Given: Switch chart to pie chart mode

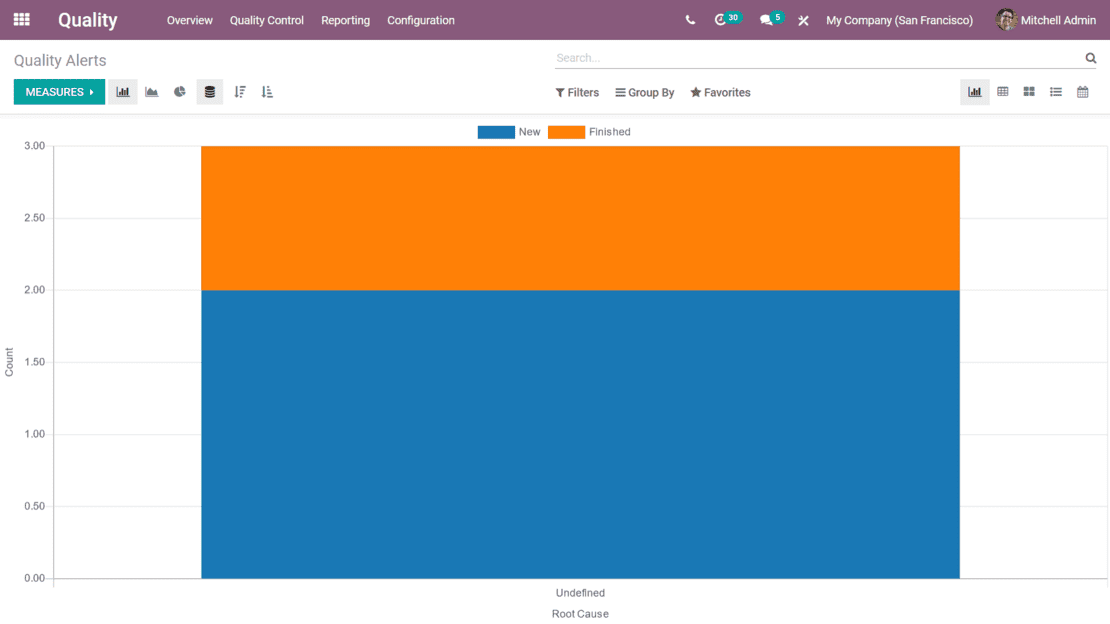Looking at the screenshot, I should (x=180, y=92).
